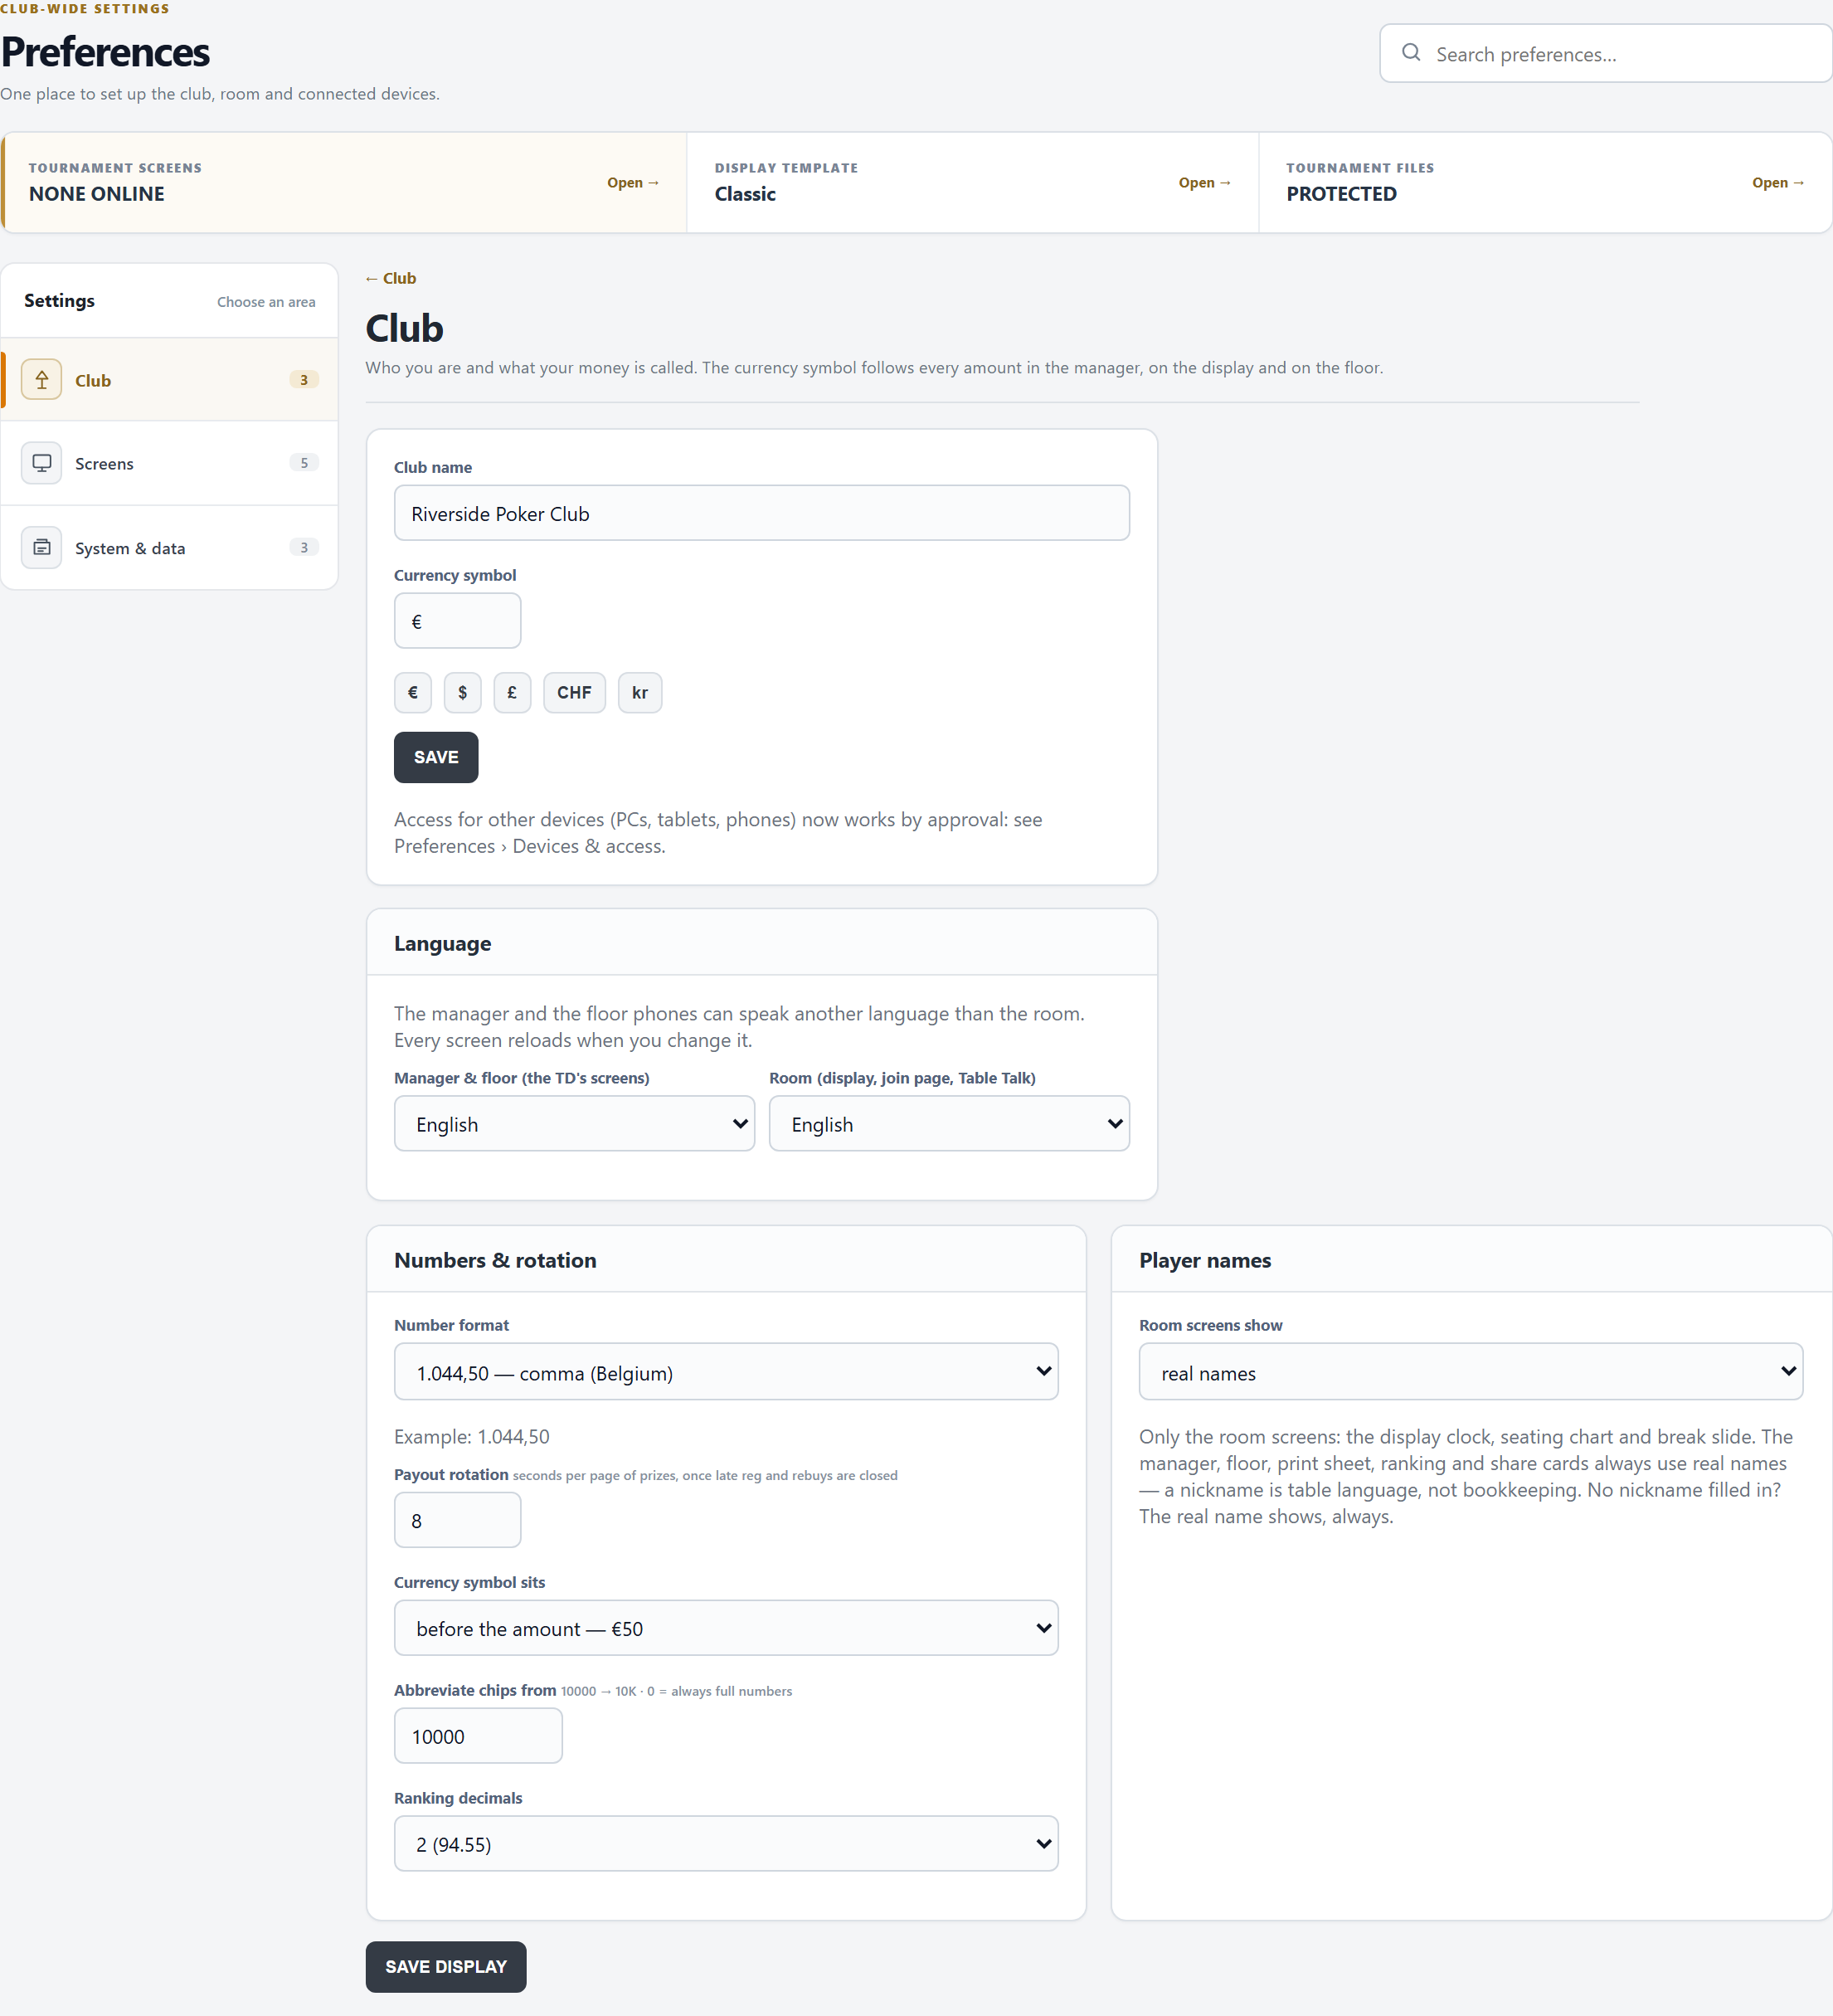Select the System & data area

[169, 547]
